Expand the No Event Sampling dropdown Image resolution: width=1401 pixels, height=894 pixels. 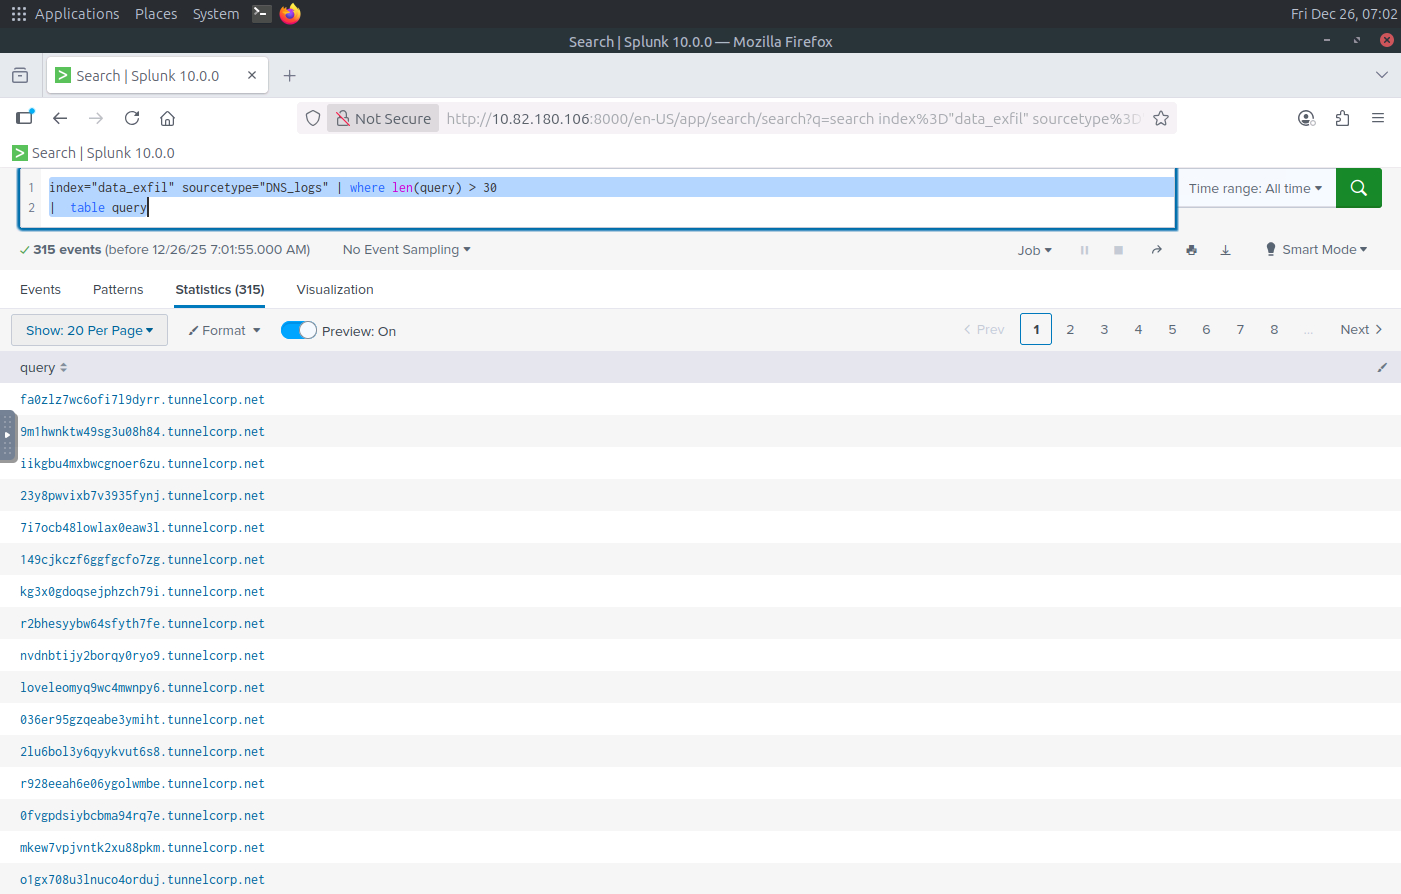click(406, 250)
